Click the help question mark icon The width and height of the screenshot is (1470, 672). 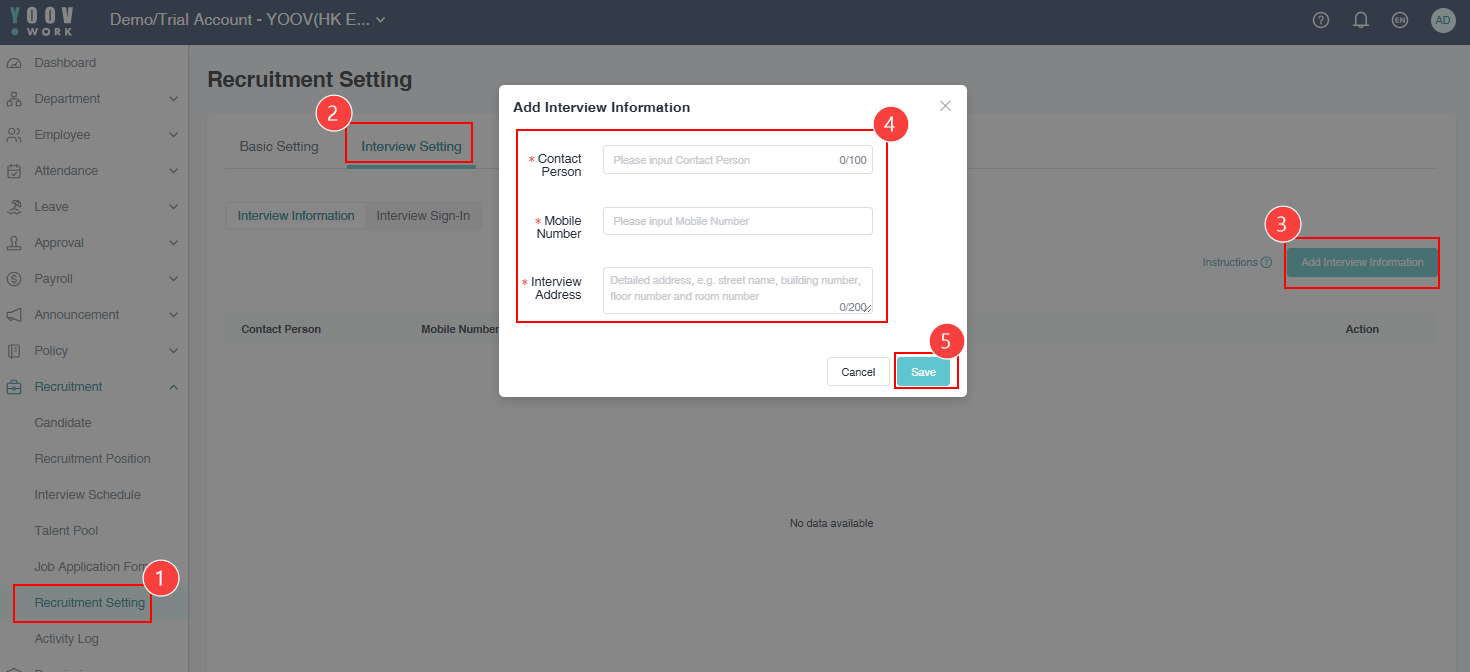coord(1320,20)
